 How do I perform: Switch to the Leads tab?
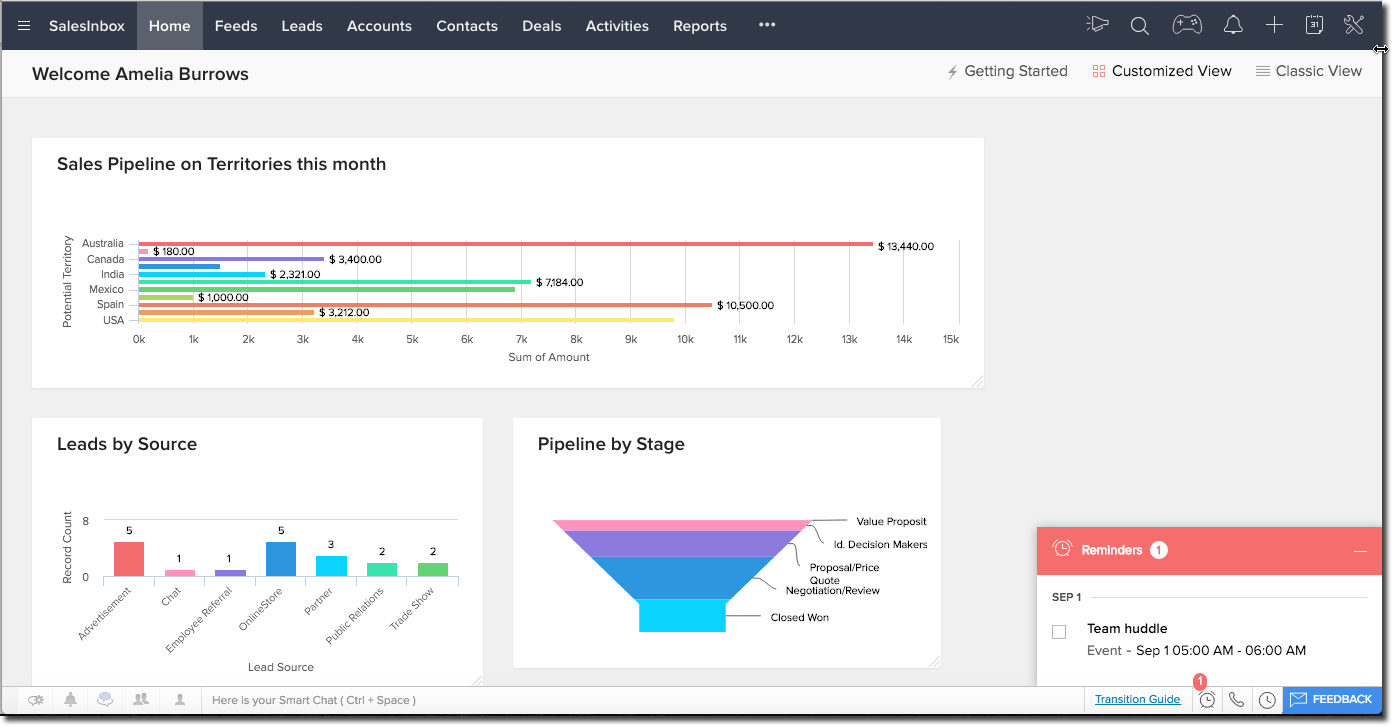pyautogui.click(x=301, y=26)
